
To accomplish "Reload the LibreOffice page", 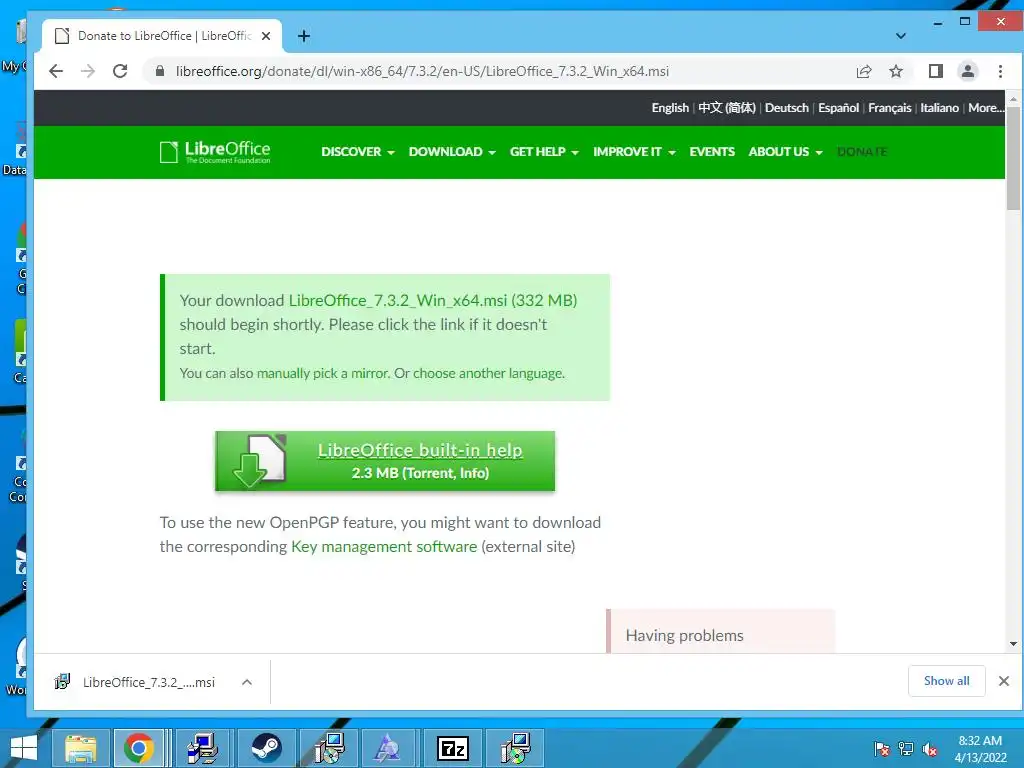I will tap(120, 71).
